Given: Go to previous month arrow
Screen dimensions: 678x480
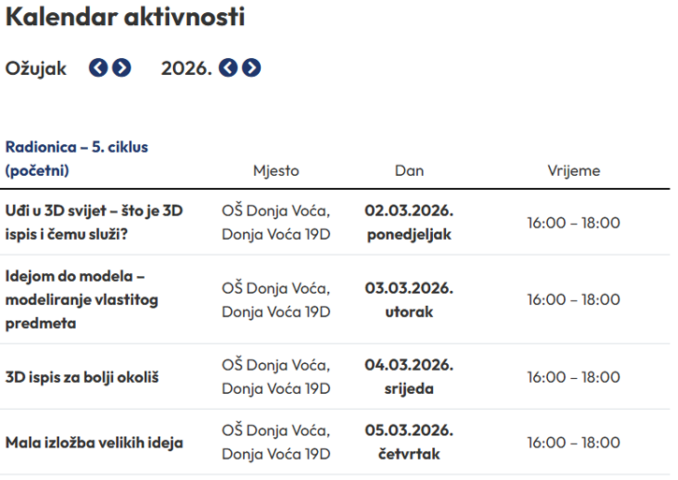Looking at the screenshot, I should (98, 68).
